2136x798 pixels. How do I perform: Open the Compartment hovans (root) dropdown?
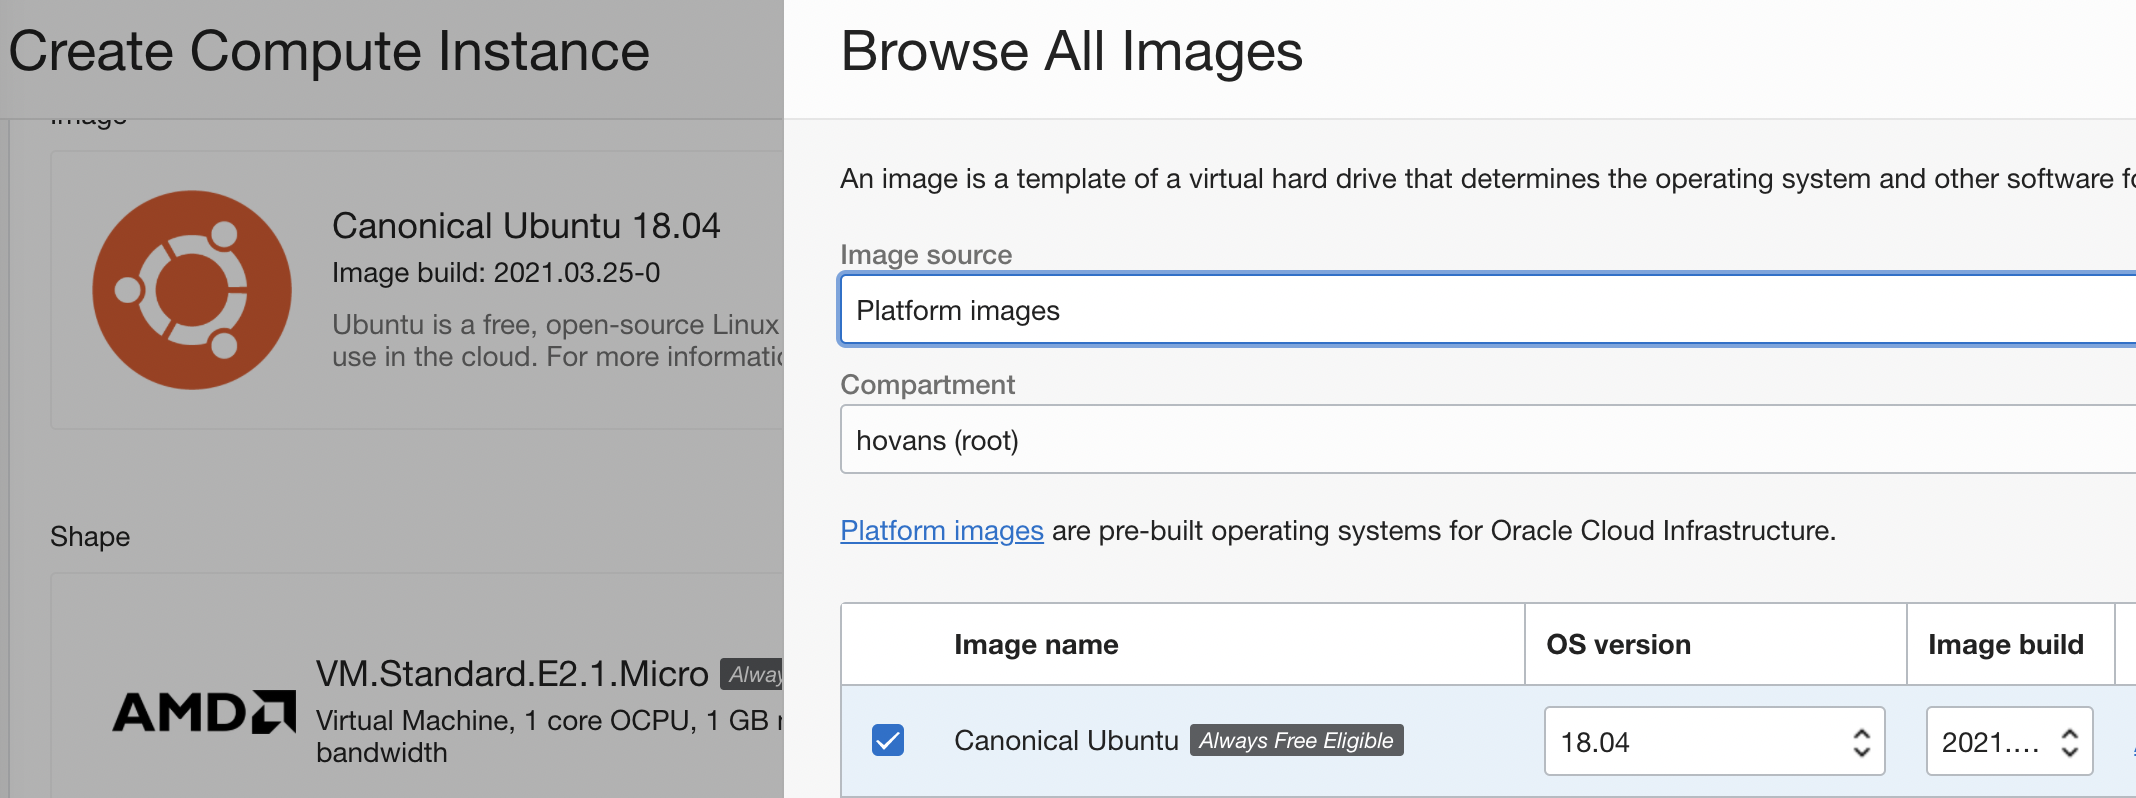1488,439
